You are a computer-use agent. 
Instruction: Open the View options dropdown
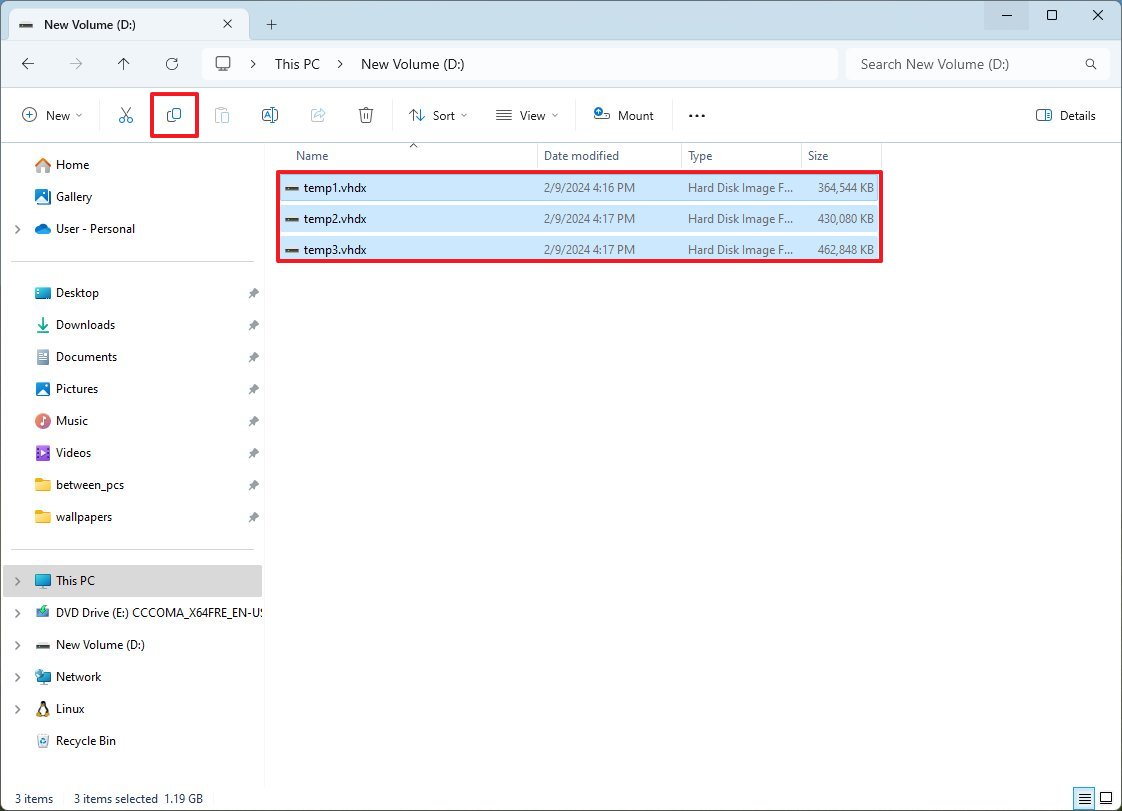pos(526,115)
